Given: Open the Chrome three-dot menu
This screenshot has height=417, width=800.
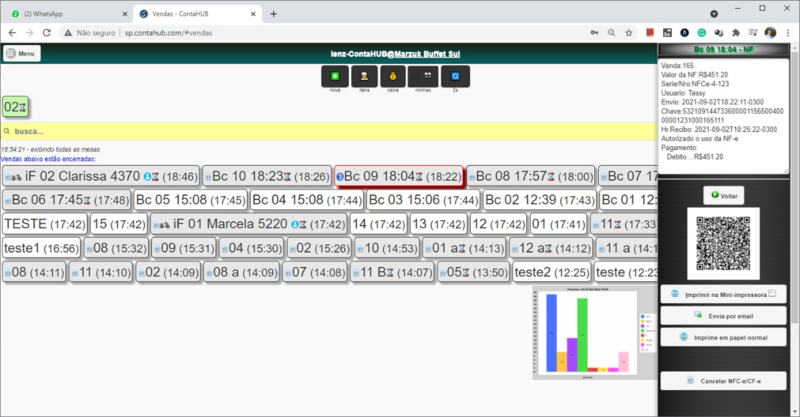Looking at the screenshot, I should 788,33.
